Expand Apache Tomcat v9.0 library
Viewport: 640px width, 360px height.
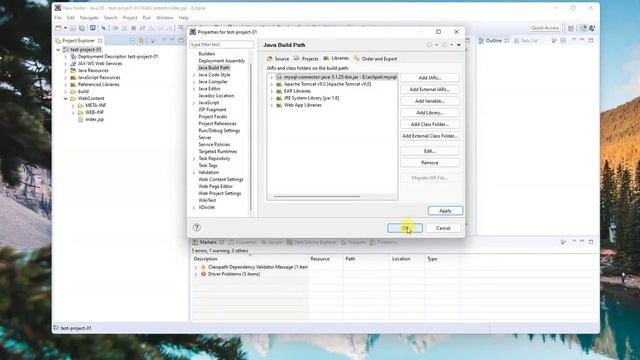pos(271,84)
